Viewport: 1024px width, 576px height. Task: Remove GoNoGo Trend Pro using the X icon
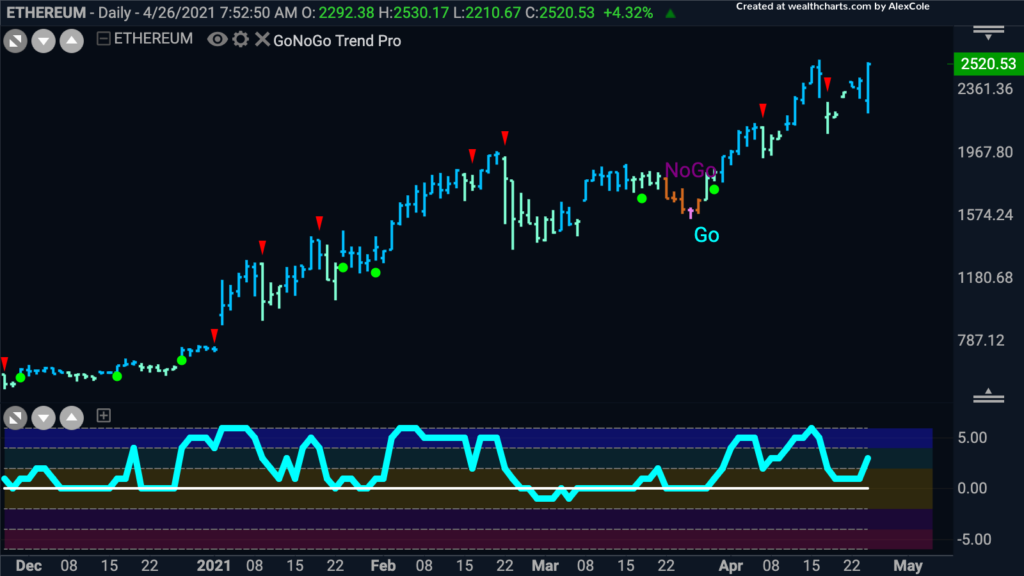262,39
